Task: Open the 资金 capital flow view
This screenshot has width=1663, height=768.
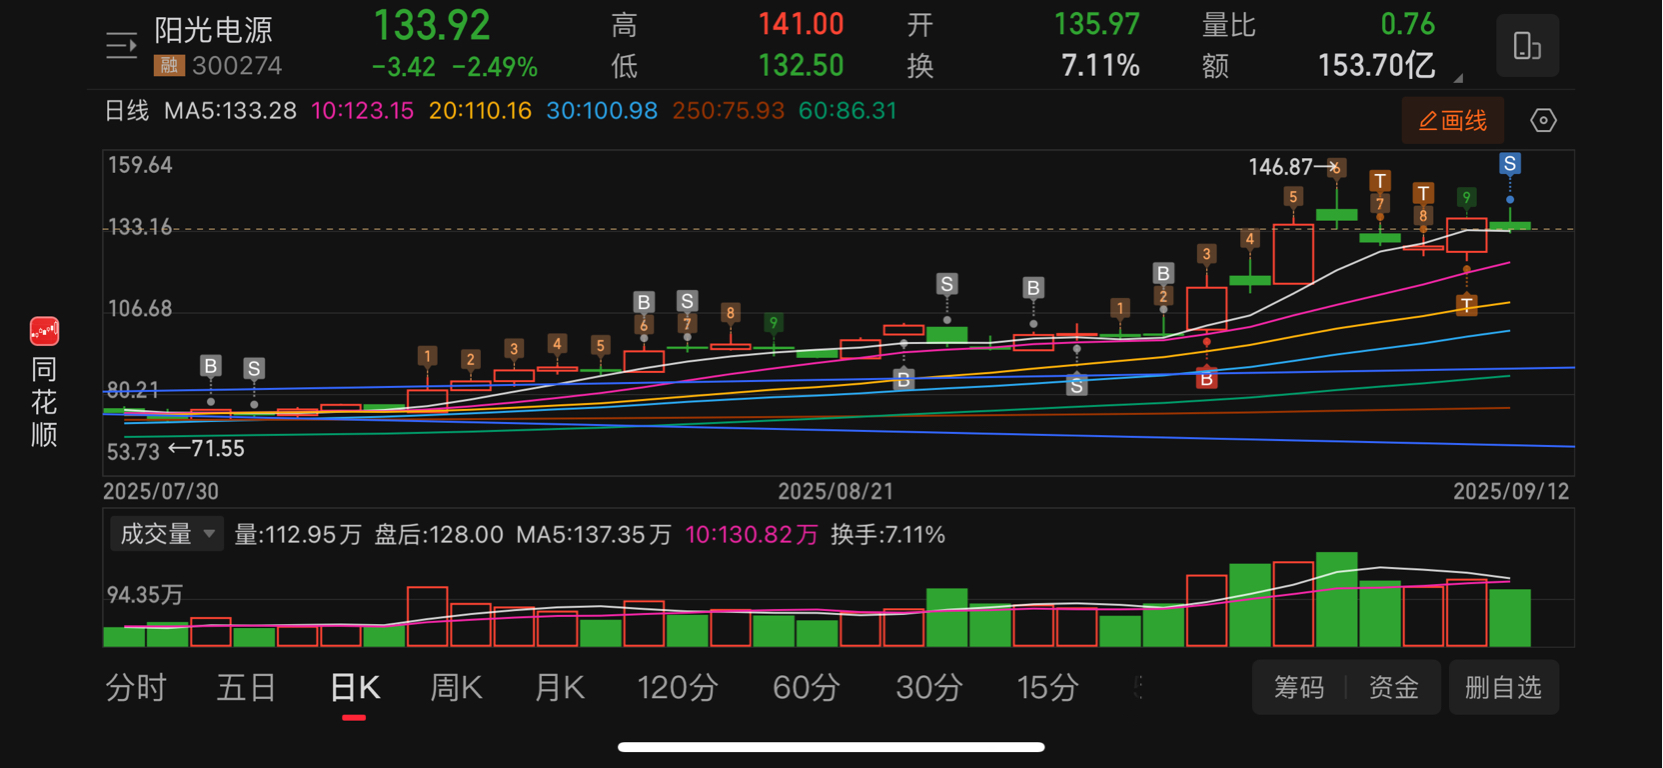Action: (1394, 687)
